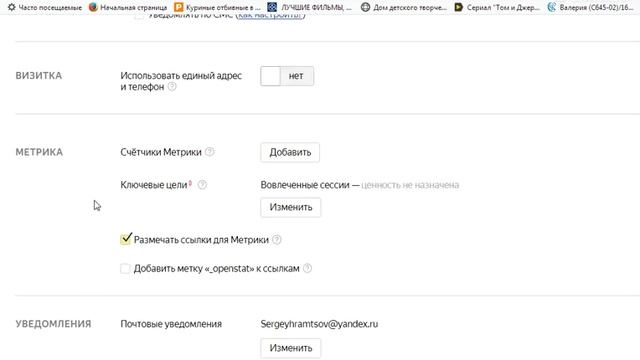Show help icon next to 'Ключевые цели'
640x360 pixels.
tap(202, 185)
